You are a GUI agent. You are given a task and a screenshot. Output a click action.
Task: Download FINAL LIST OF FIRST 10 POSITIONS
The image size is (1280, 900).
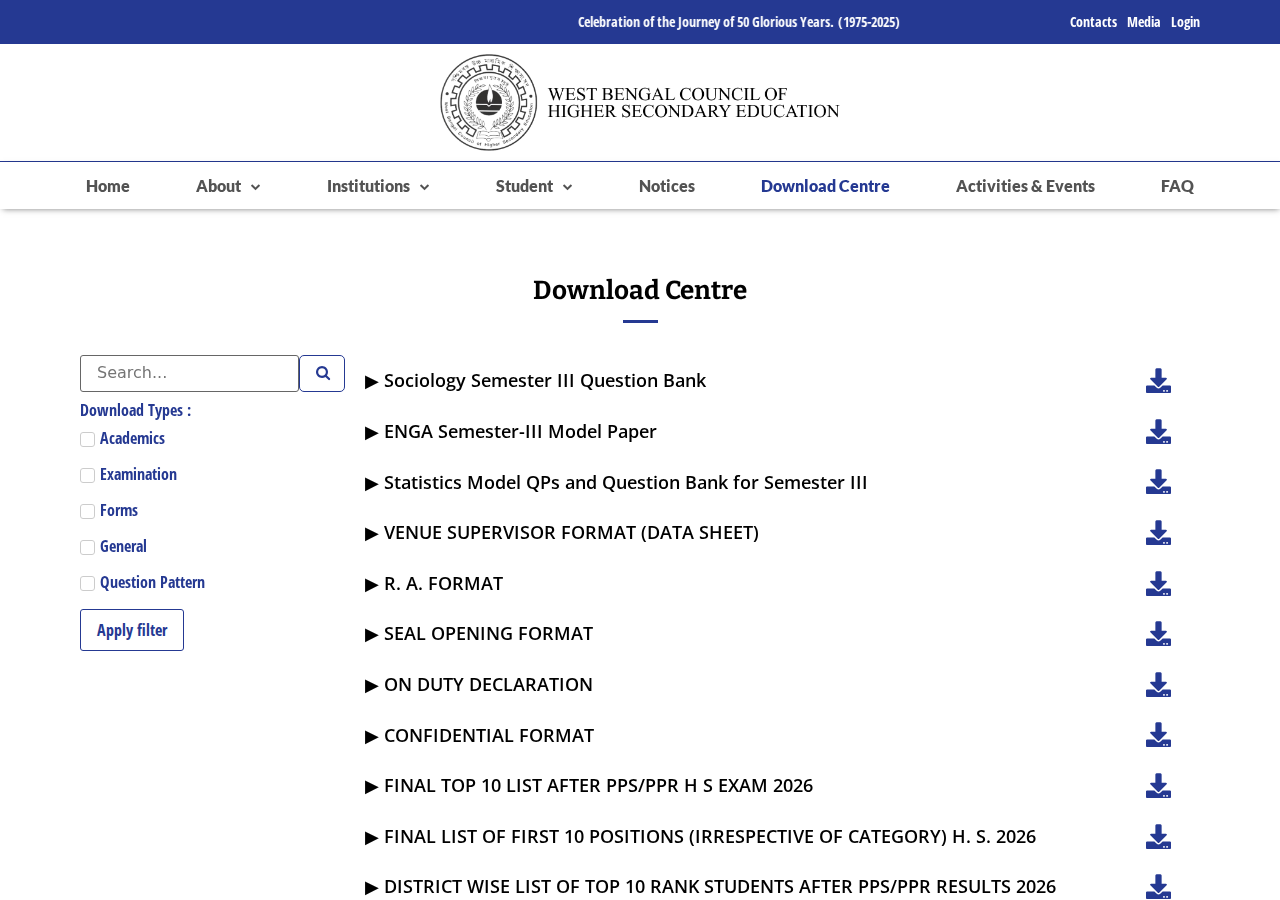coord(1158,837)
